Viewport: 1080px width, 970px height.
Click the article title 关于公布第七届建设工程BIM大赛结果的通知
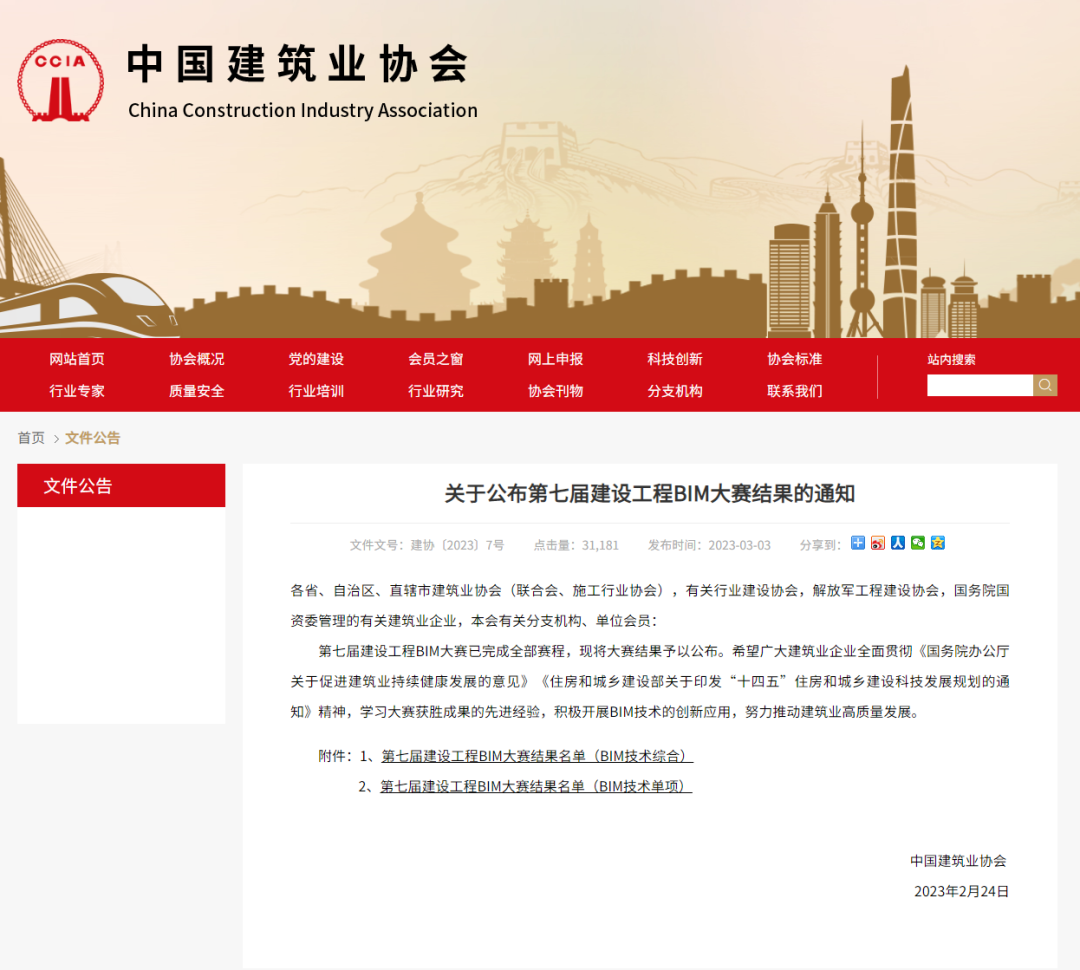650,493
